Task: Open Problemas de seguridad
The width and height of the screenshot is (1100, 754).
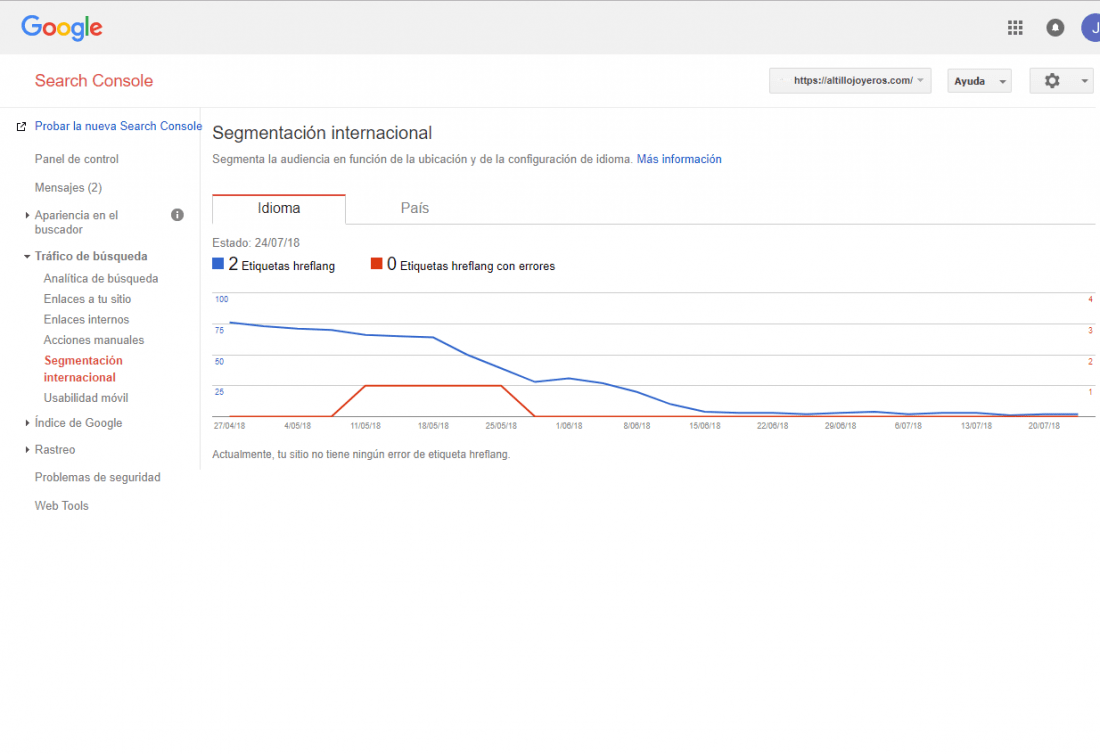Action: [98, 477]
